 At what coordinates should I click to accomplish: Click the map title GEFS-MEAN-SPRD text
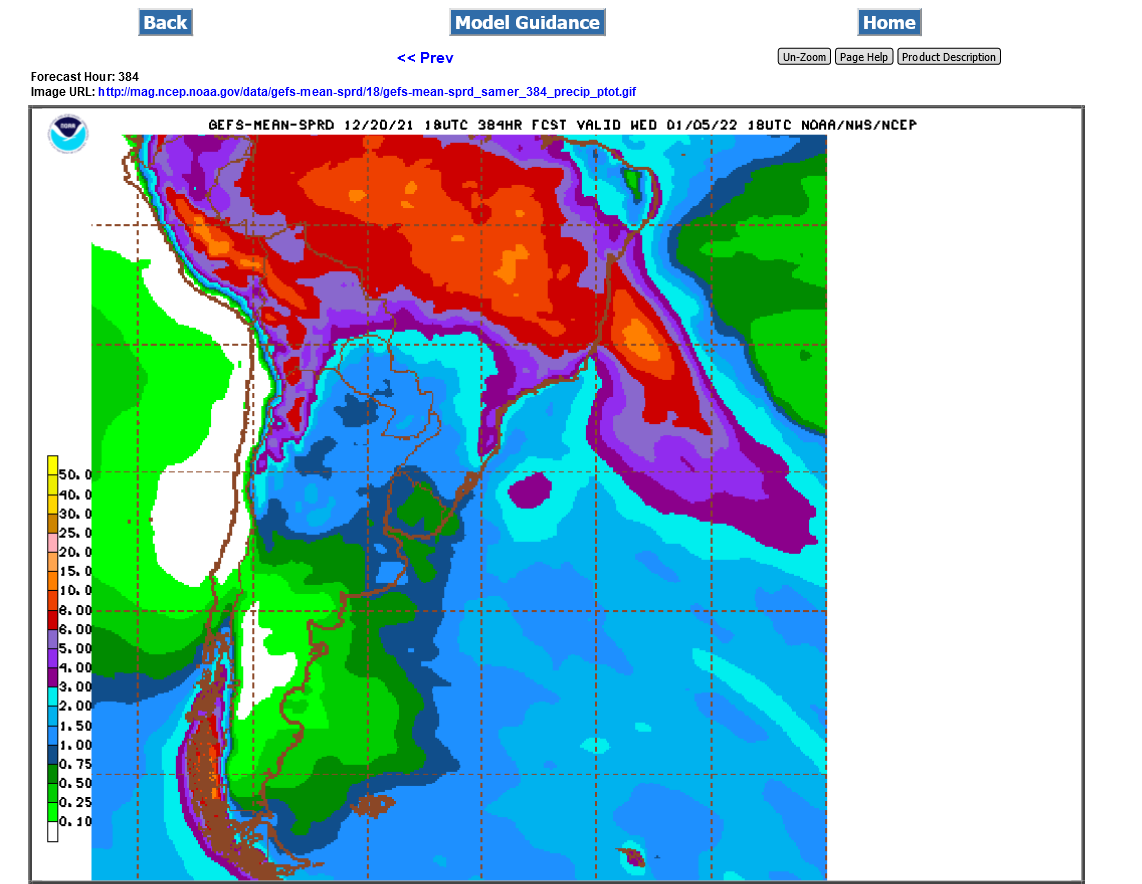271,125
